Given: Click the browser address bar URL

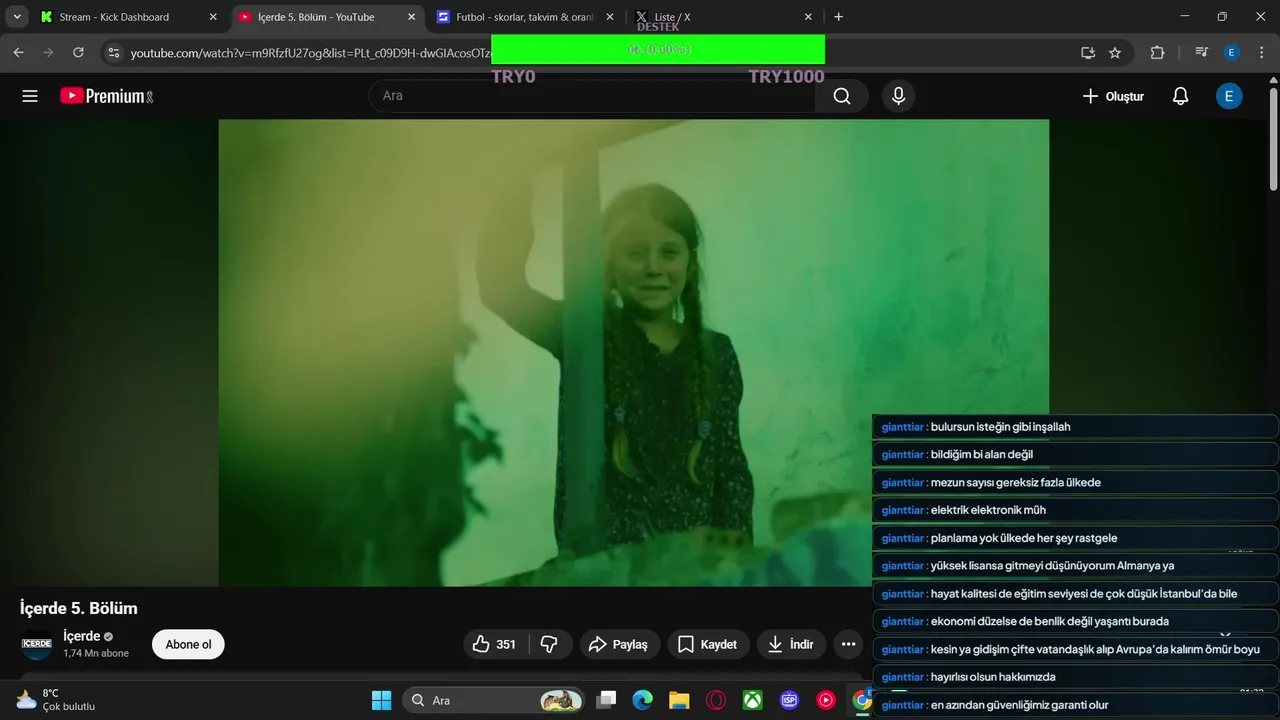Looking at the screenshot, I should pos(311,52).
